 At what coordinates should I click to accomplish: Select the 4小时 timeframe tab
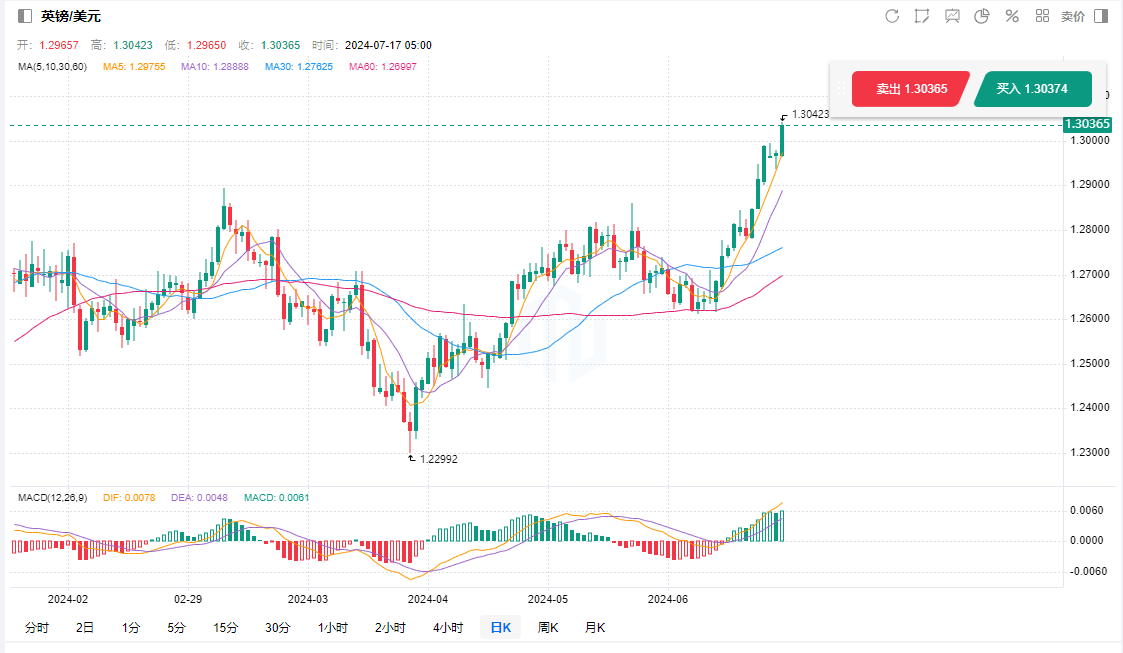coord(448,628)
